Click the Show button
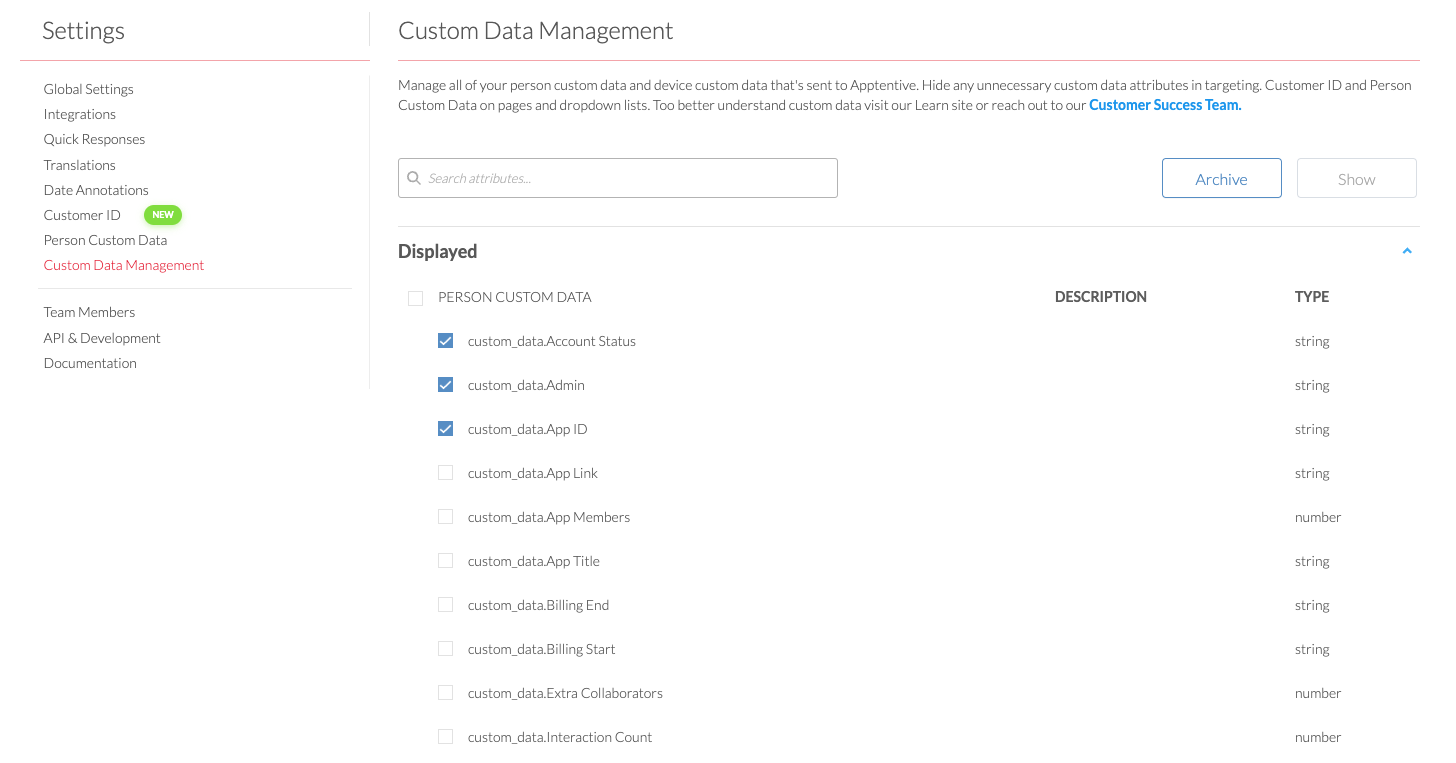 1356,179
